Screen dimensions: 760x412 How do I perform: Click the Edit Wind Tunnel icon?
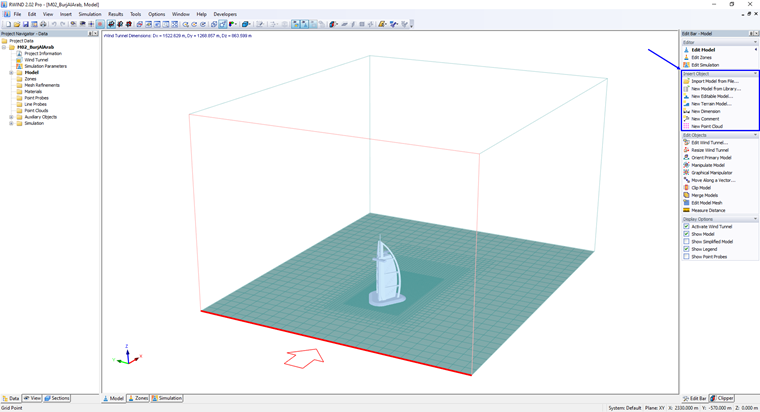coord(686,143)
